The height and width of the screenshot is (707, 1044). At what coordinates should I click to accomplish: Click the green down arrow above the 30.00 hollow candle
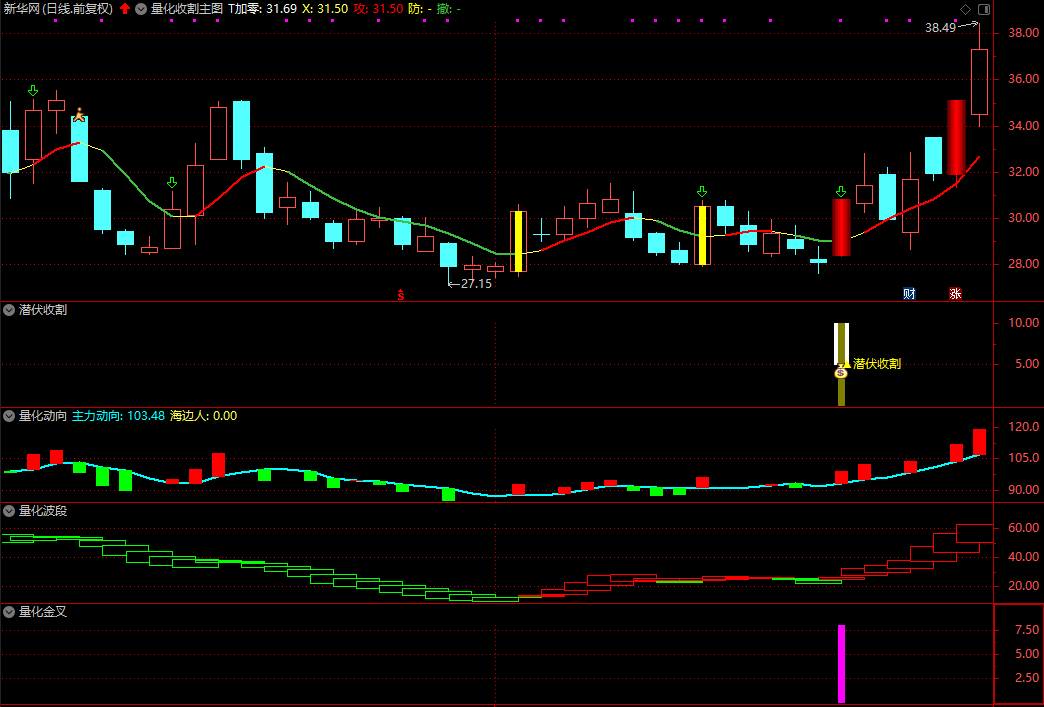[x=172, y=182]
